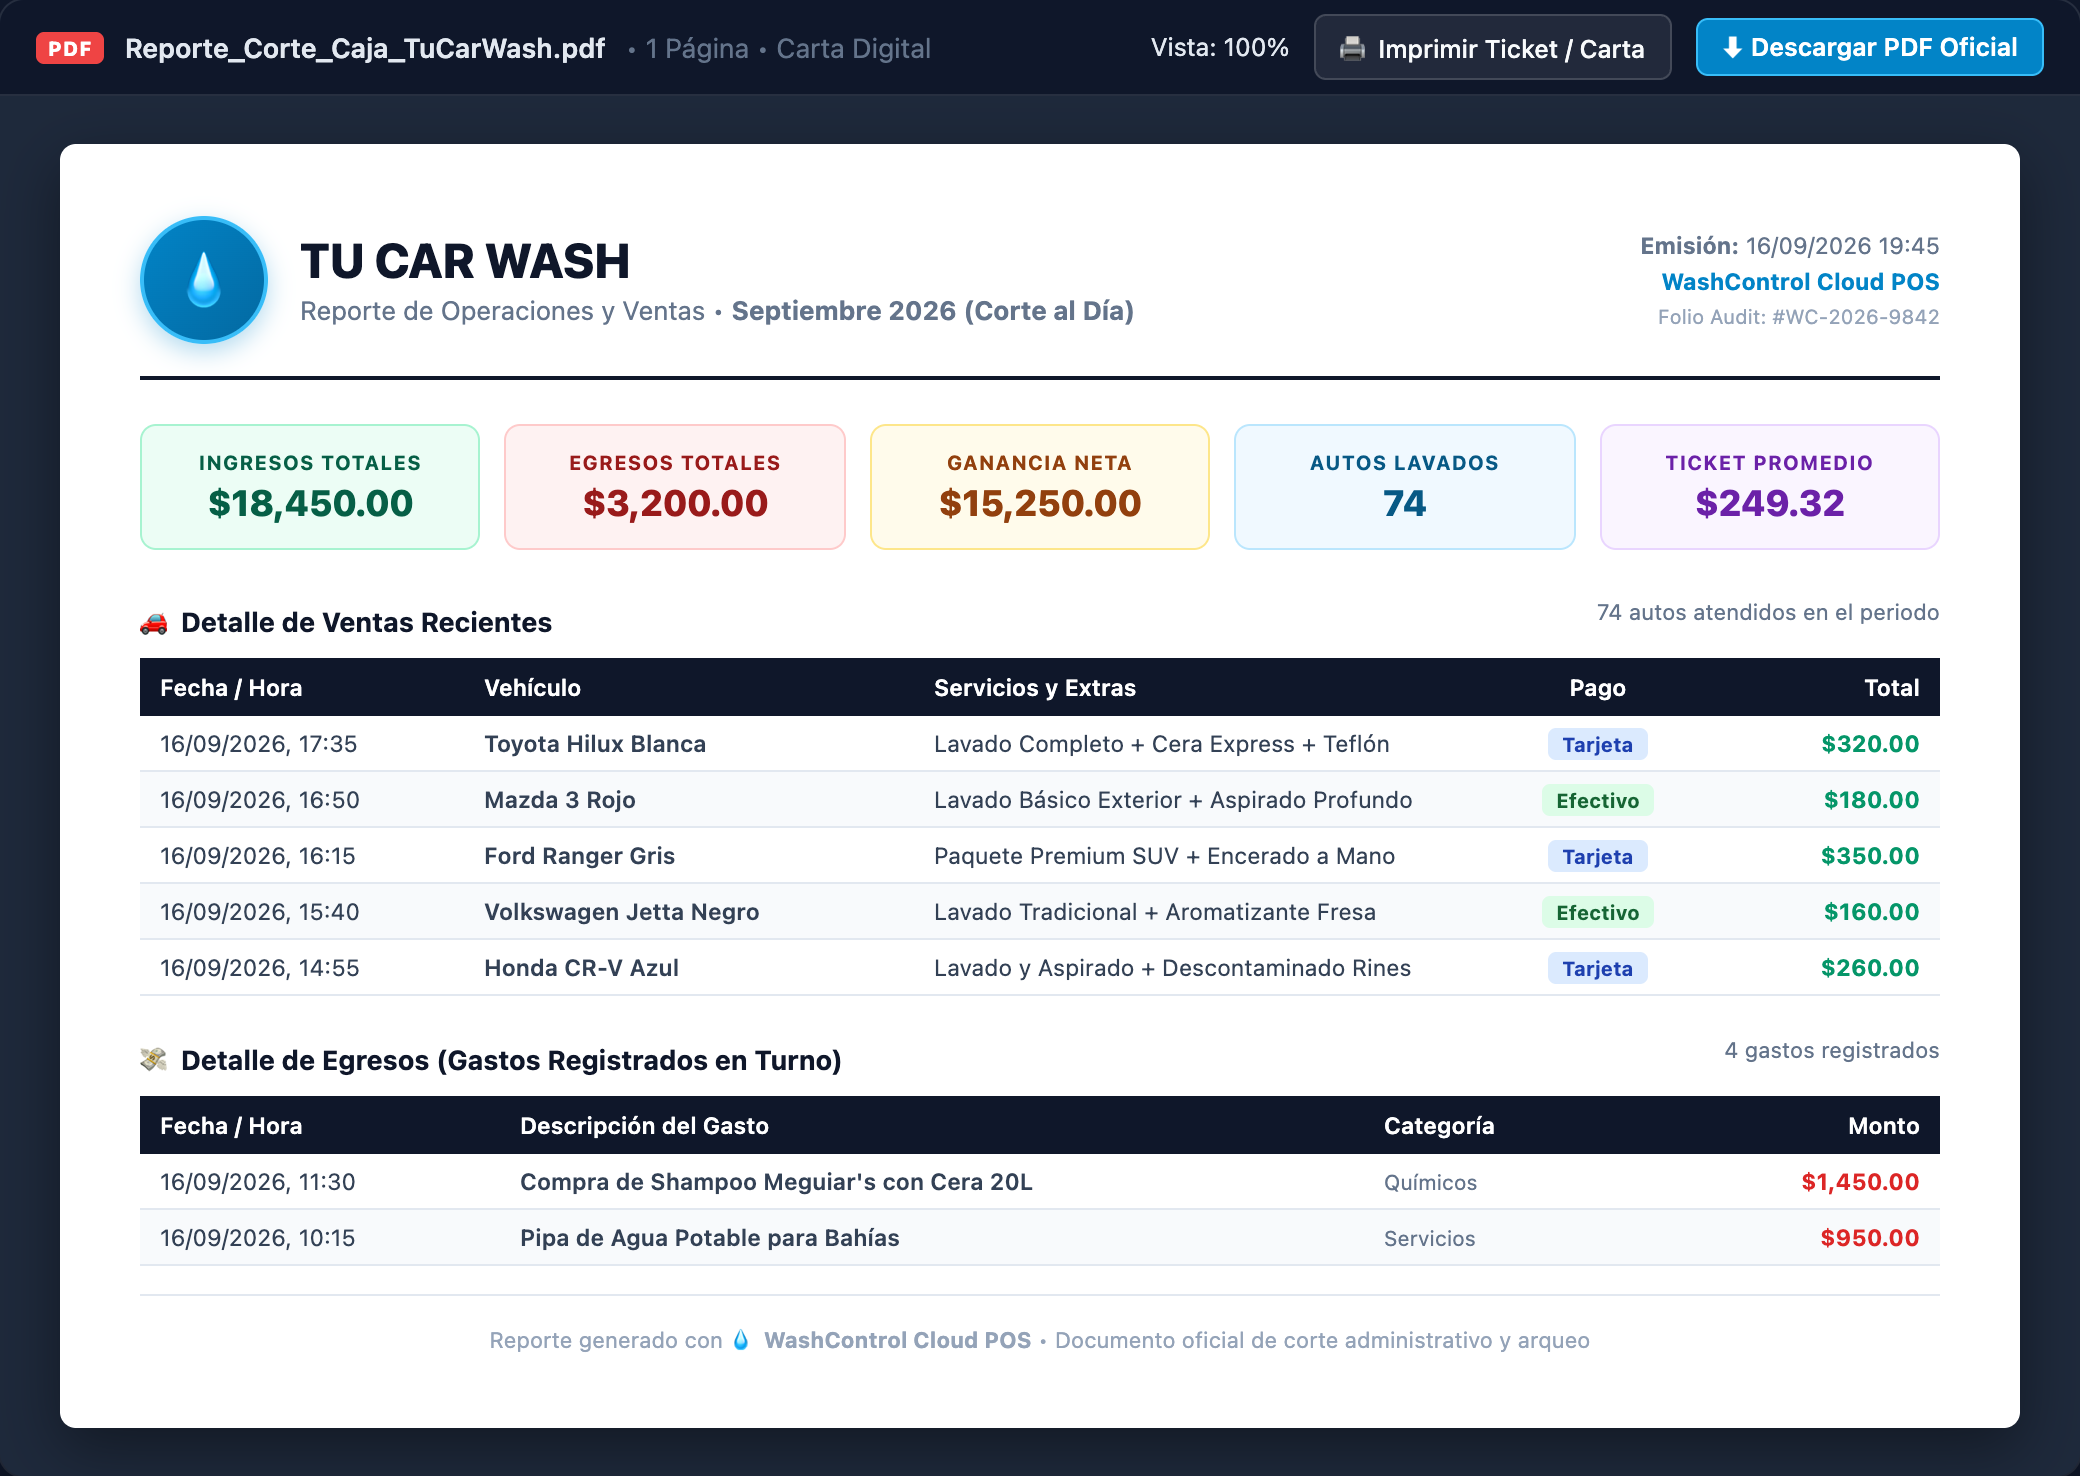Click the blue water drop logo
The height and width of the screenshot is (1476, 2080).
pyautogui.click(x=204, y=280)
